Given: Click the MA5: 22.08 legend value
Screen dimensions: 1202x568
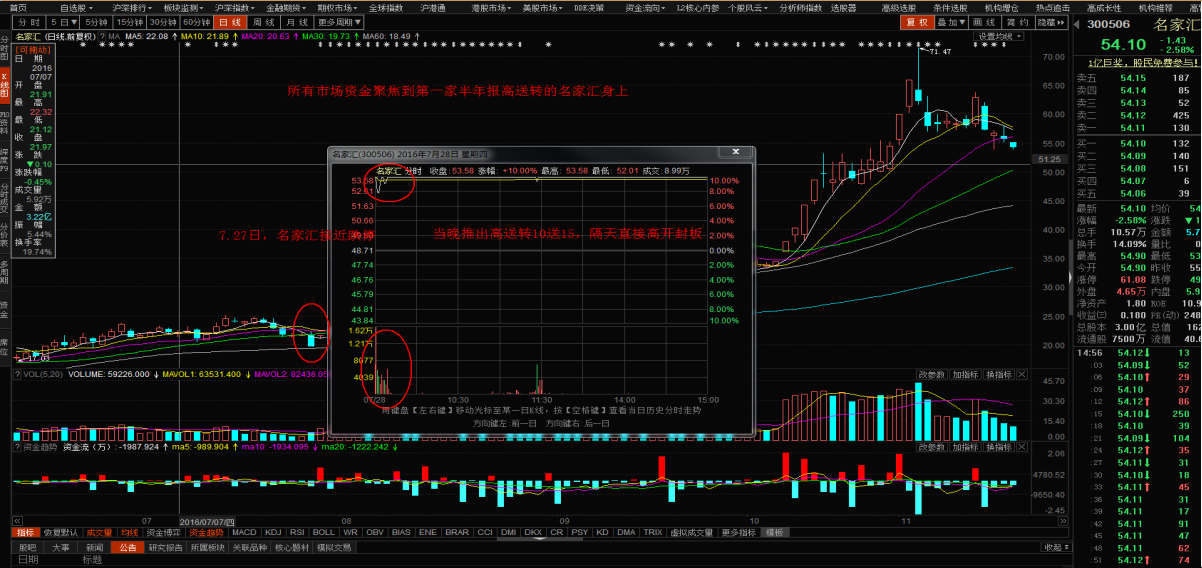Looking at the screenshot, I should 145,37.
